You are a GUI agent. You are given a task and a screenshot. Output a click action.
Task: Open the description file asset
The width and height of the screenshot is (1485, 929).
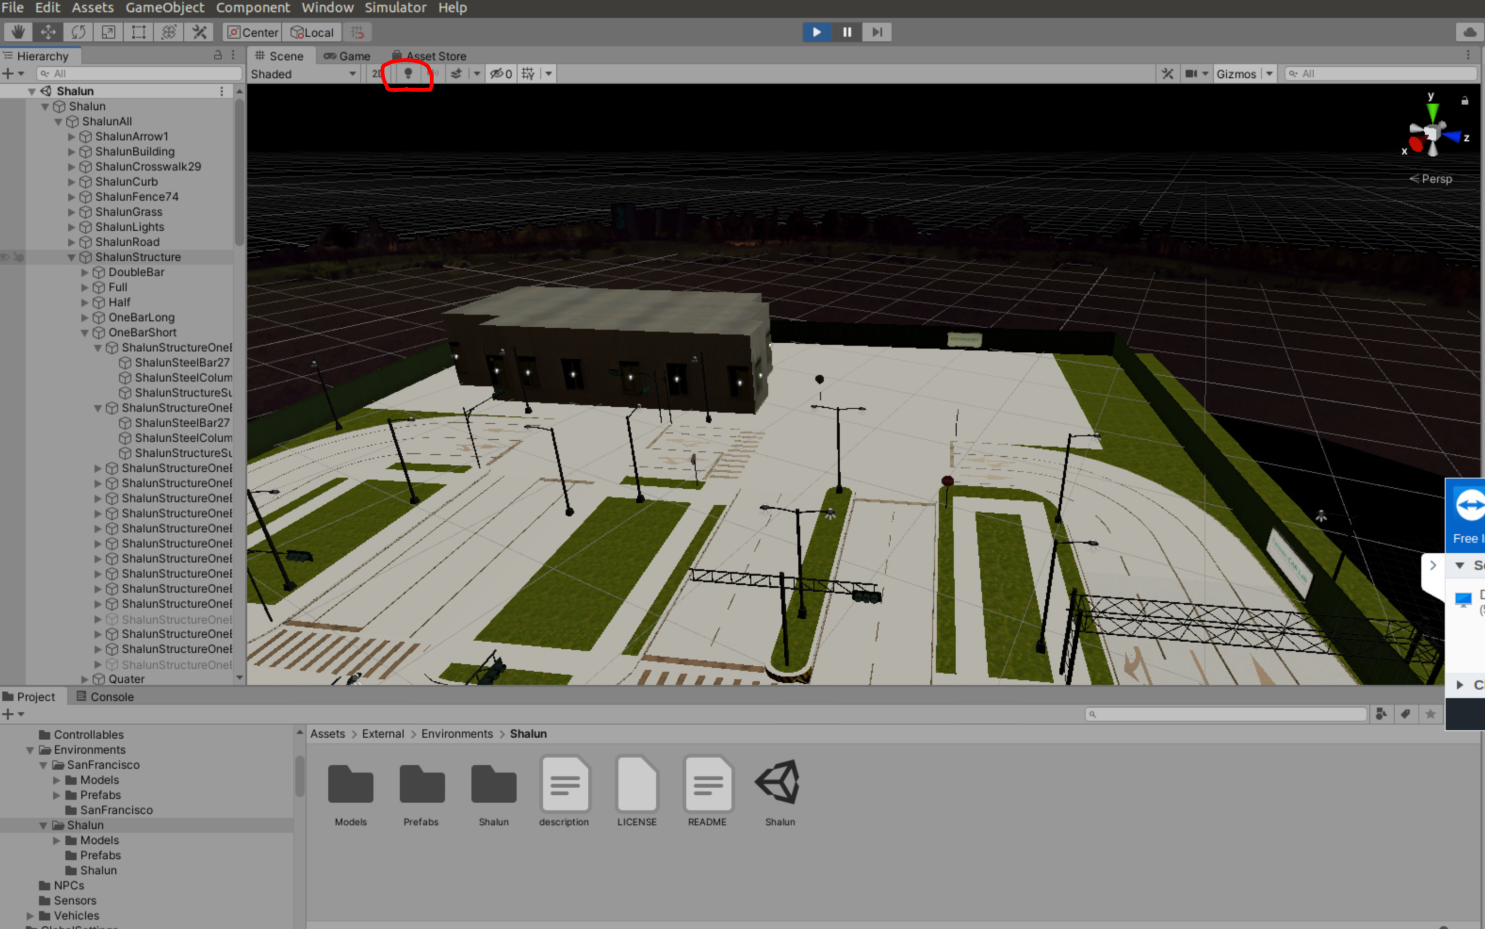point(565,783)
